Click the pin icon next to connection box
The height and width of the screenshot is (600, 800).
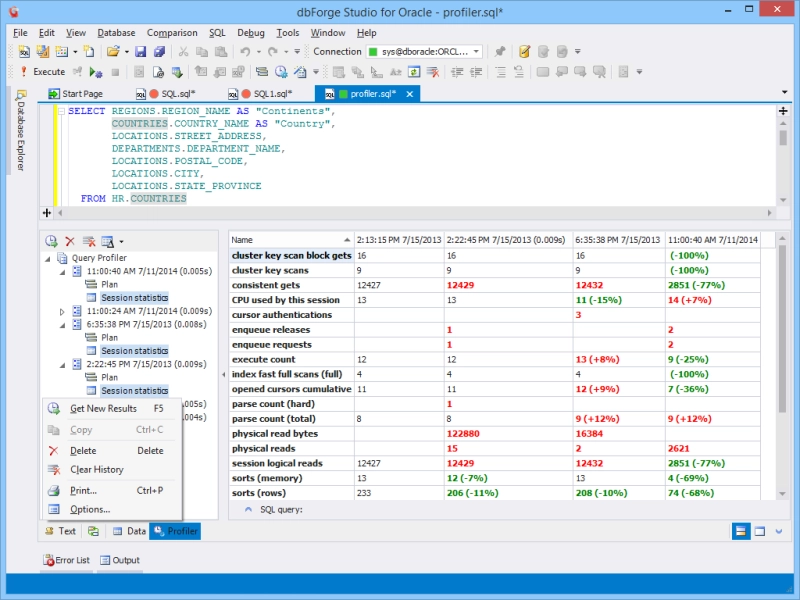(x=500, y=52)
